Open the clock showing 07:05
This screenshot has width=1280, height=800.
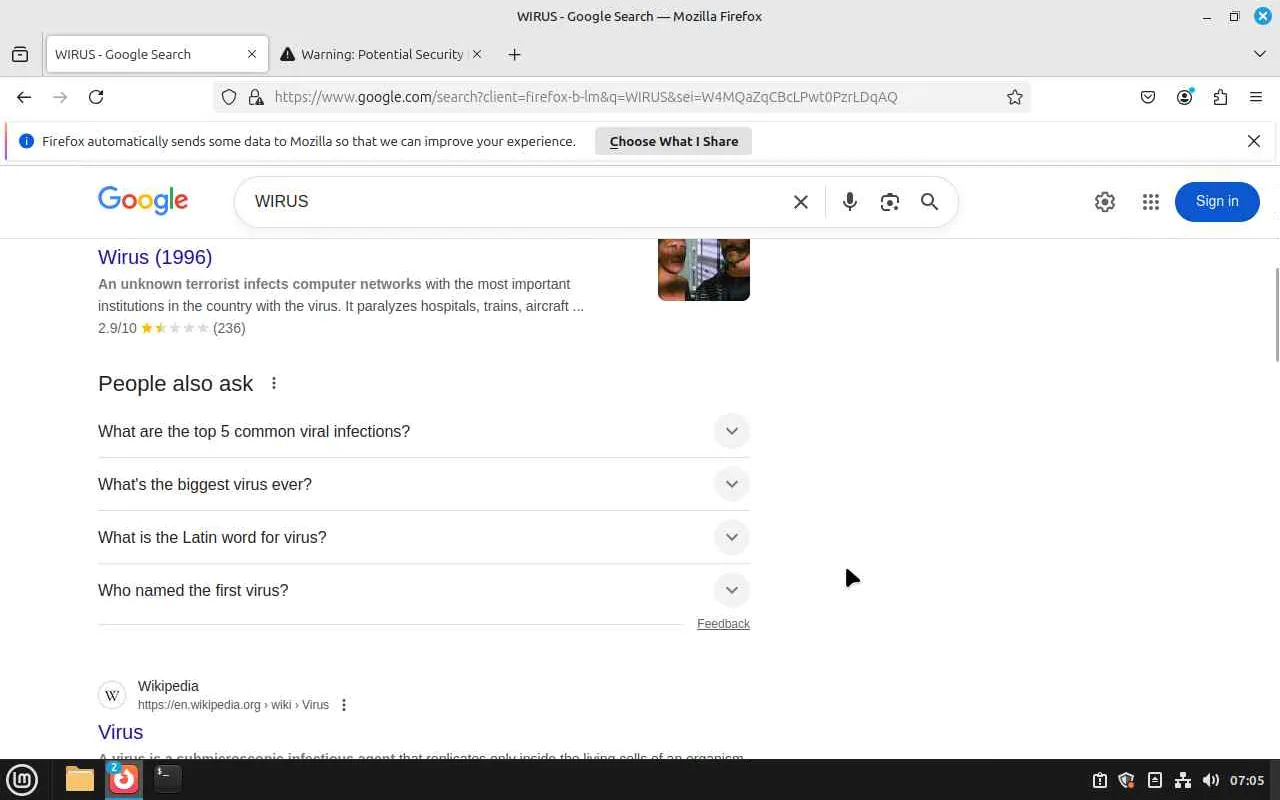click(1247, 780)
